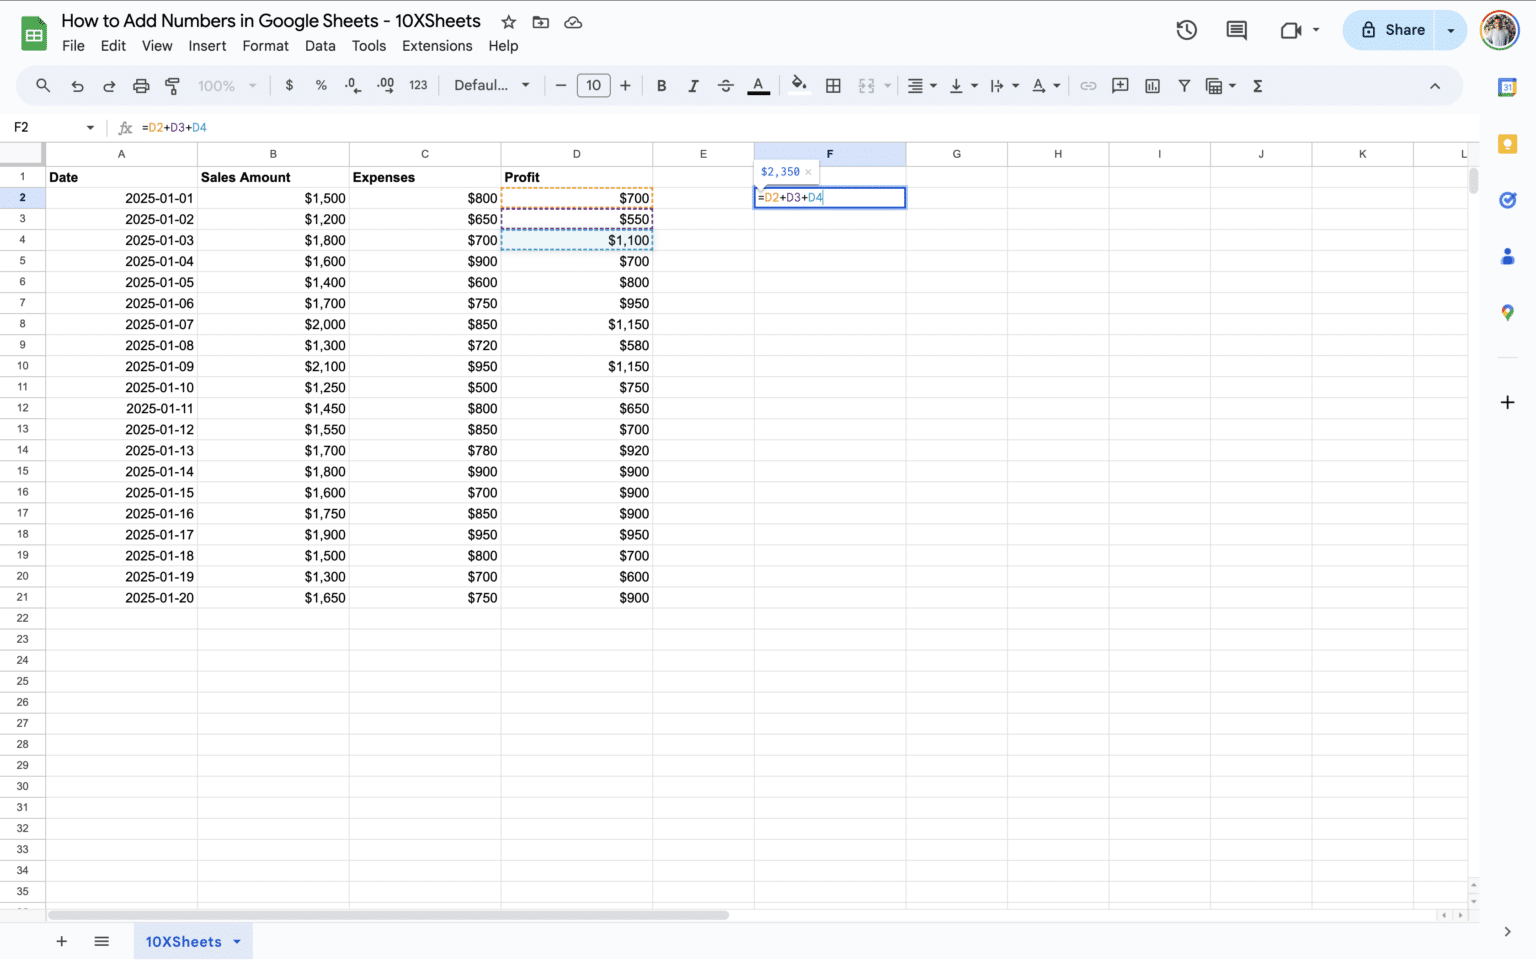Toggle strikethrough formatting
The width and height of the screenshot is (1536, 960).
pyautogui.click(x=726, y=85)
